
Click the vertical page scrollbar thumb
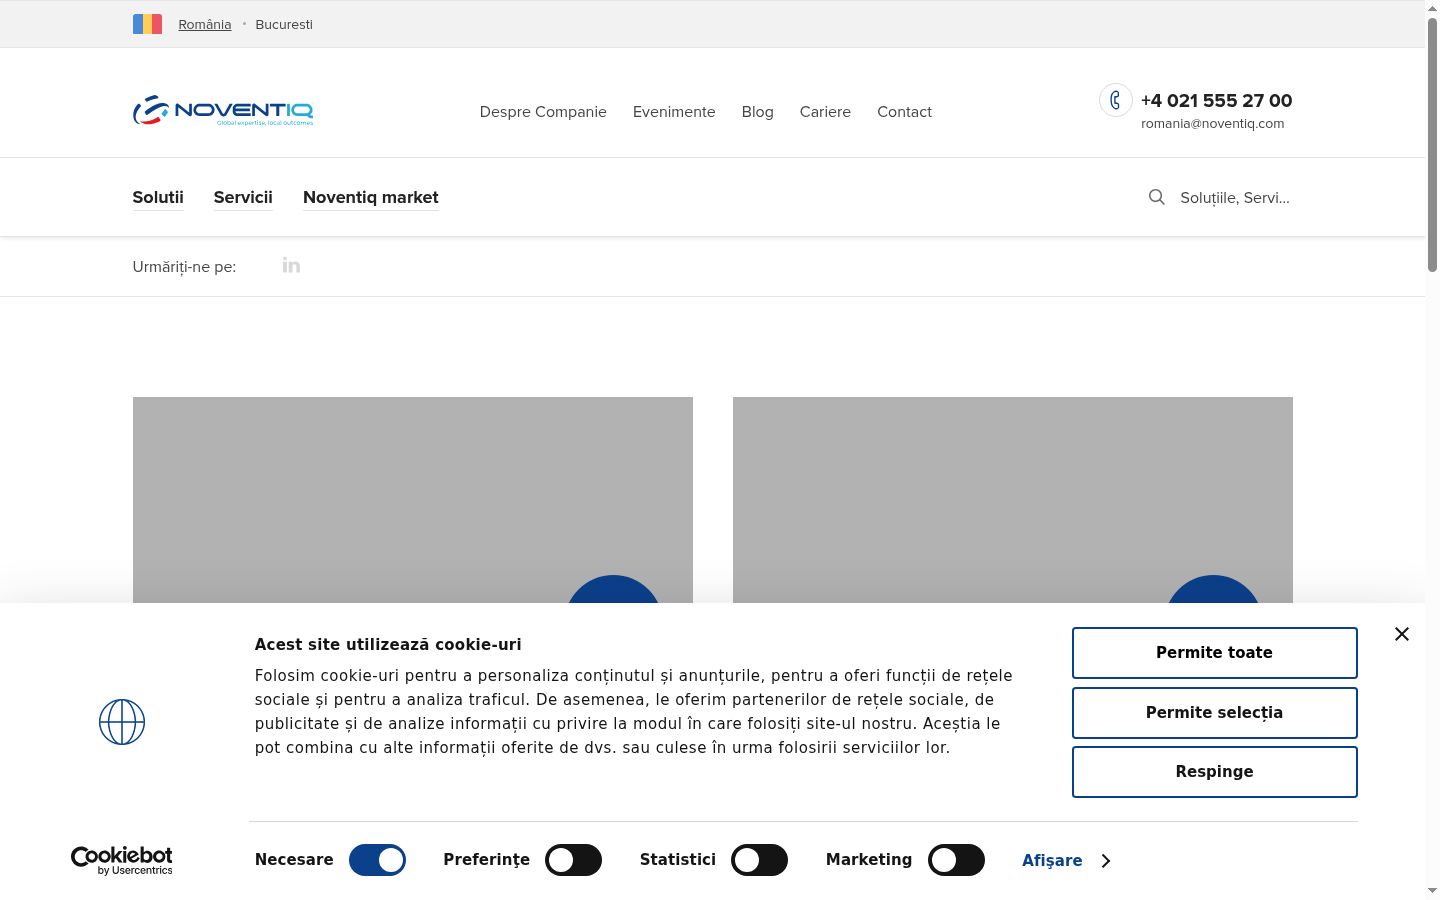coord(1432,143)
